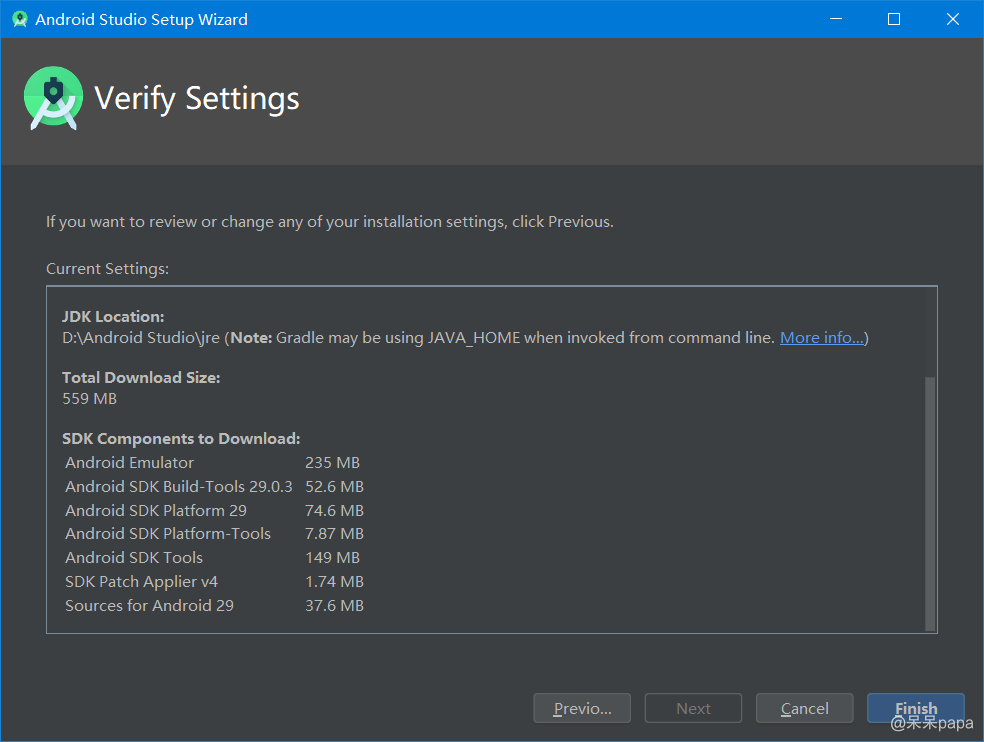
Task: Click the 559 MB total download value
Action: tap(90, 399)
